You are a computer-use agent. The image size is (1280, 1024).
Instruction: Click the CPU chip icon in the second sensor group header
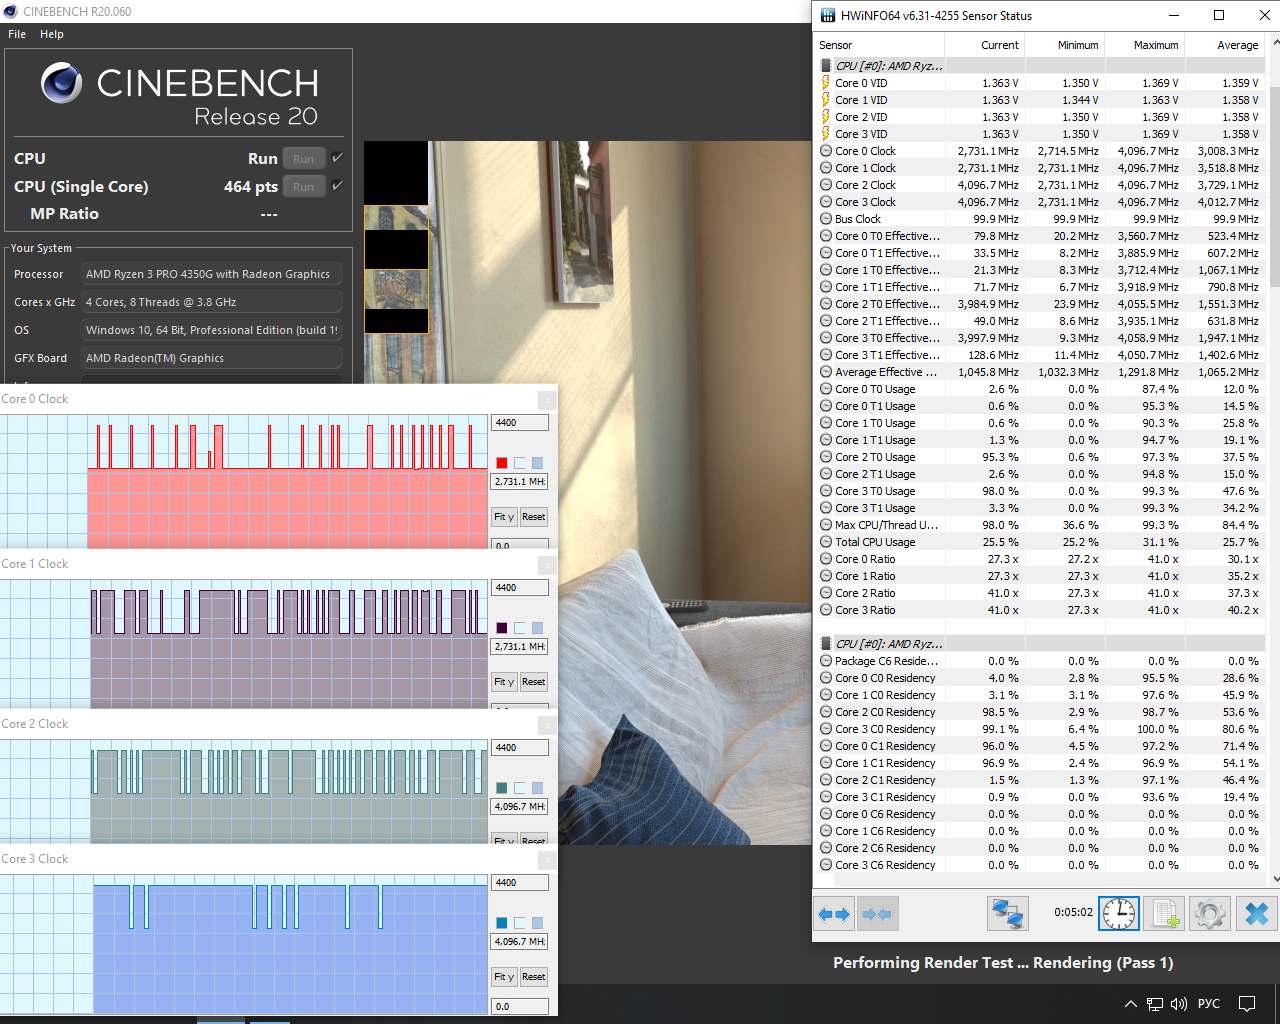[826, 644]
